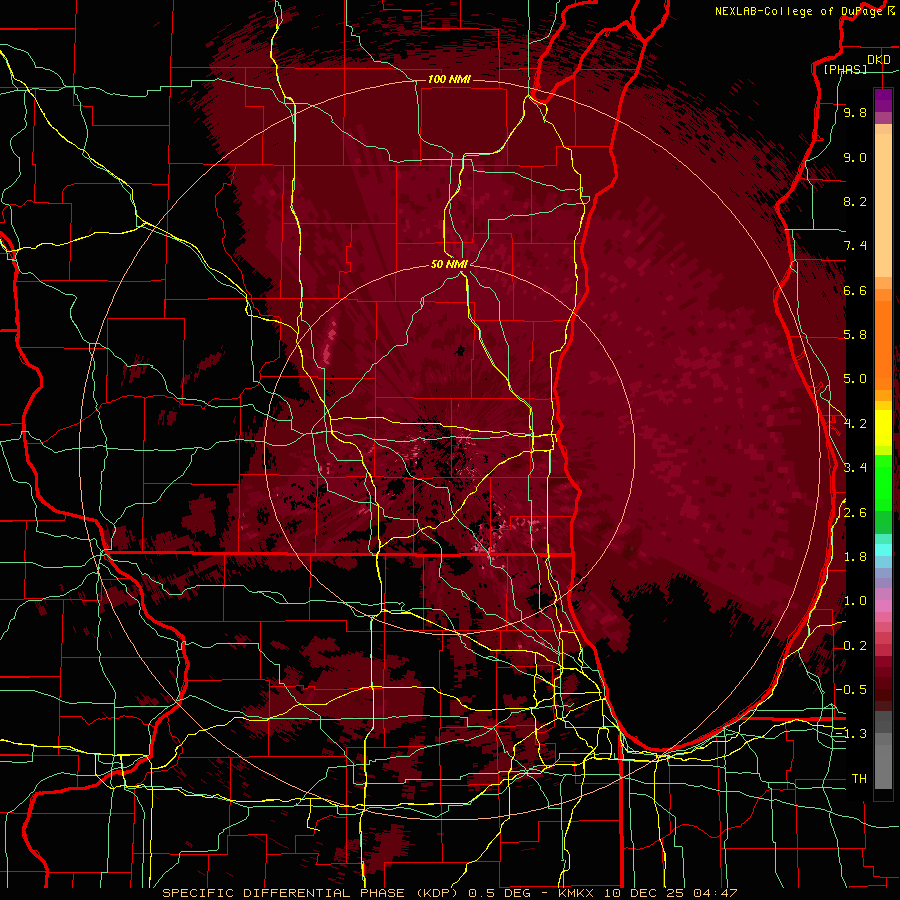Click the DKD label above the color scale
The width and height of the screenshot is (900, 900).
pos(879,60)
